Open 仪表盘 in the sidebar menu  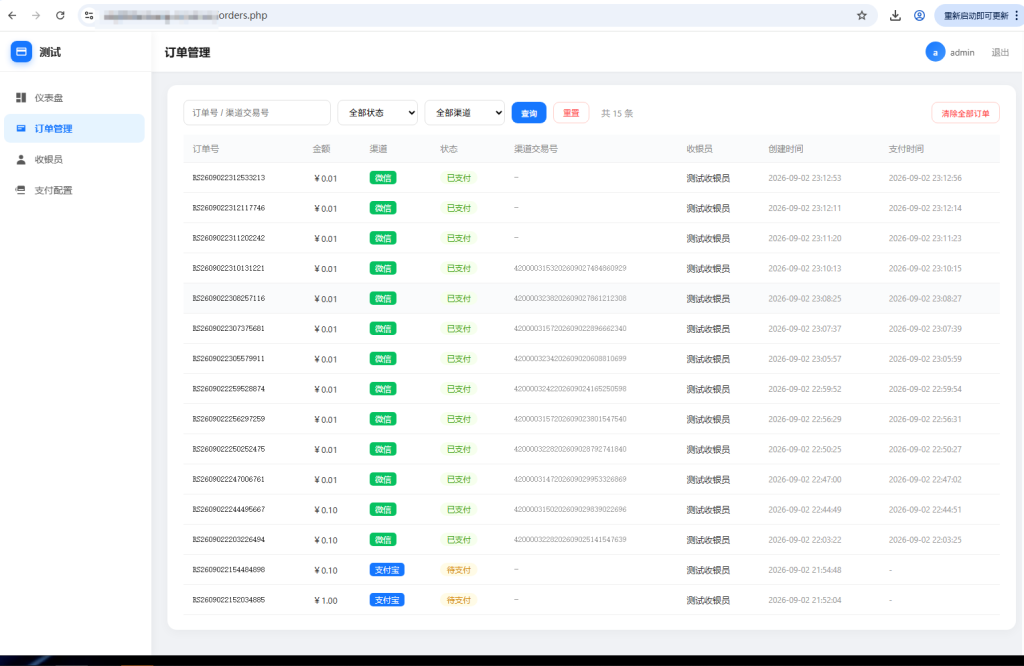coord(74,98)
